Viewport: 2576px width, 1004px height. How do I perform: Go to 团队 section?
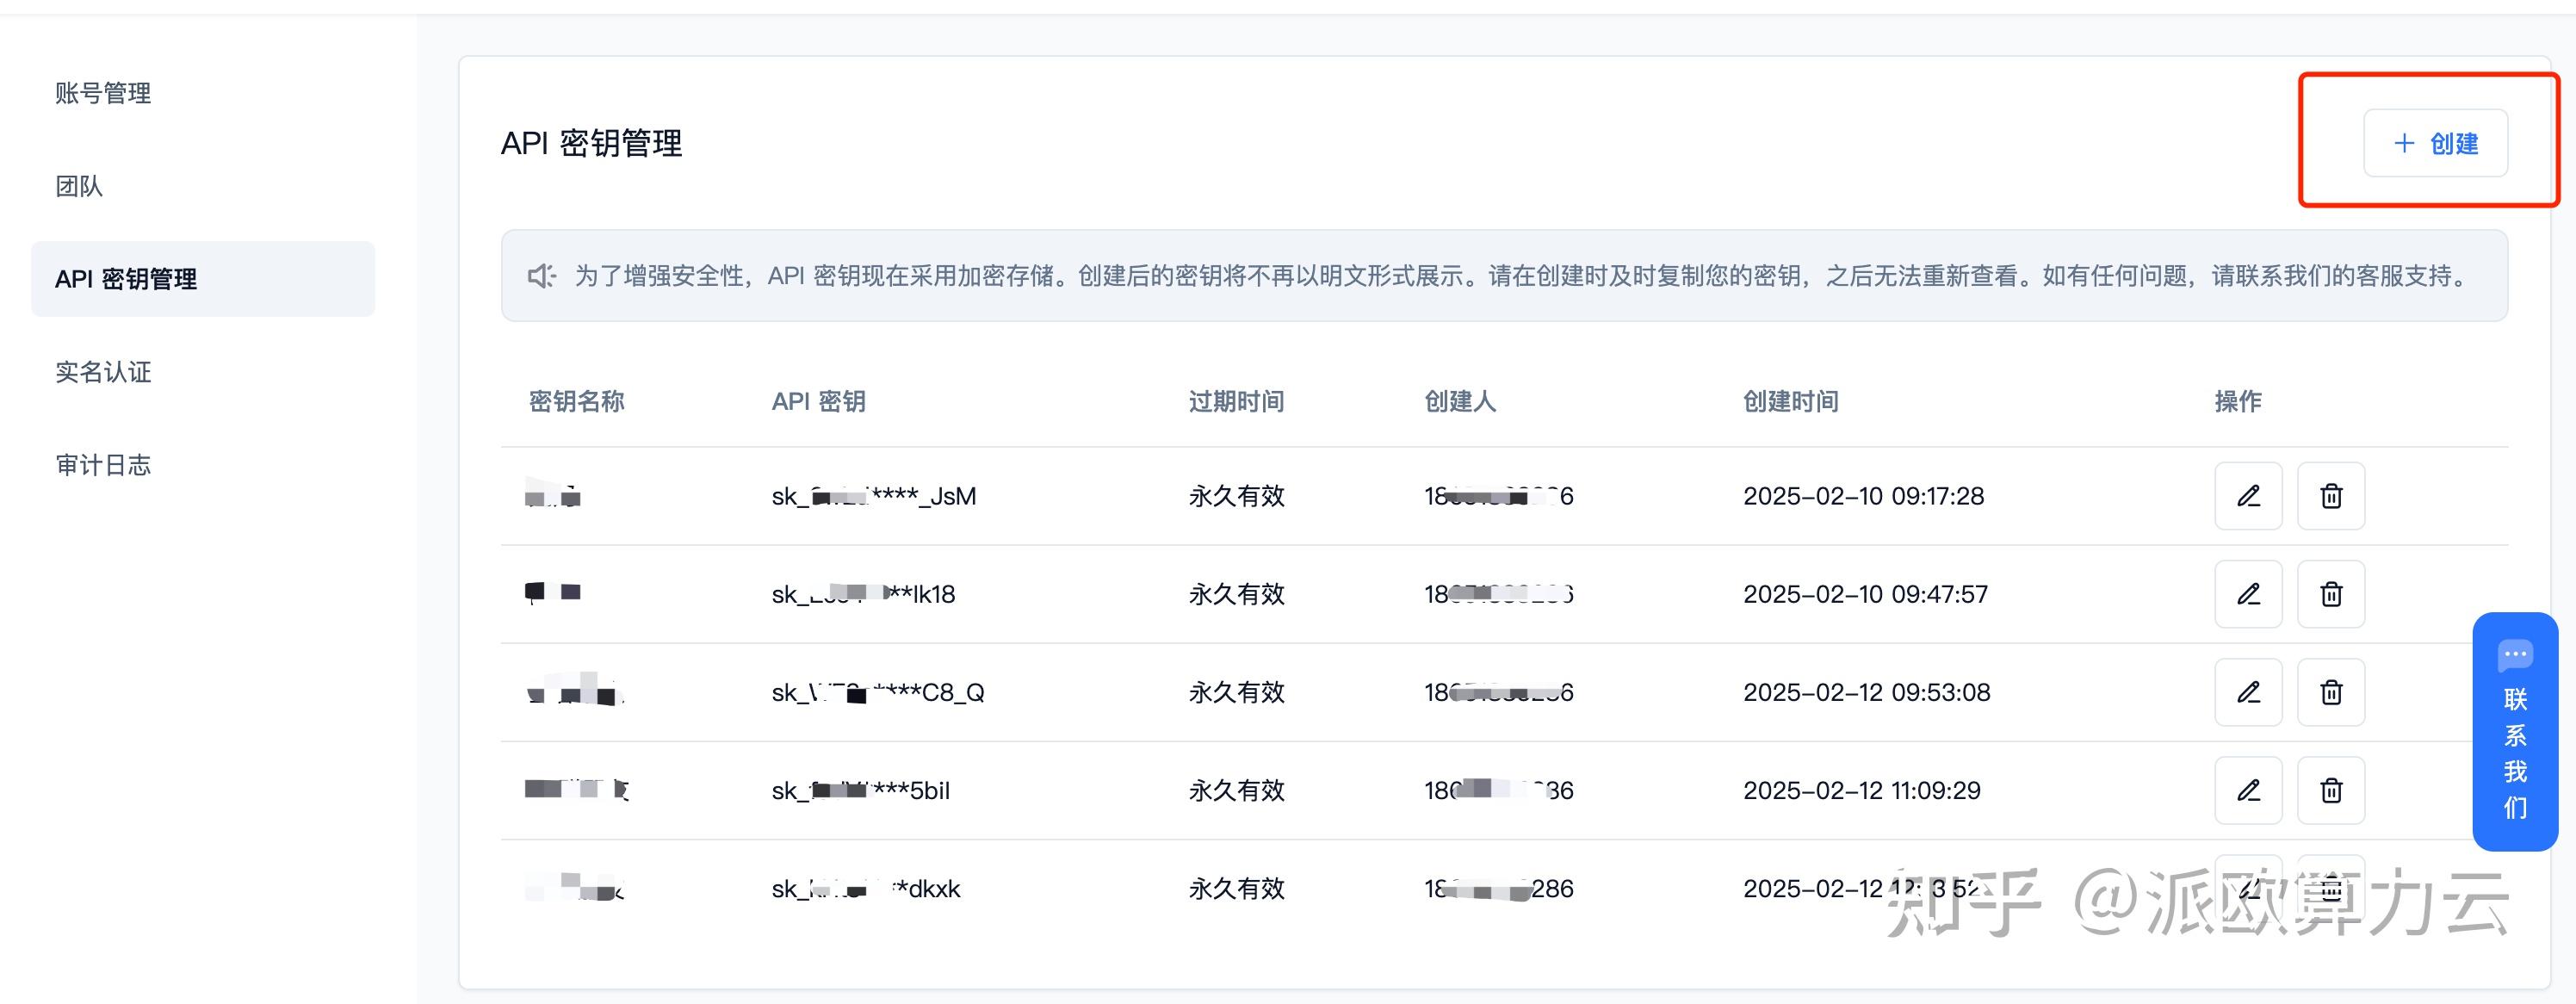79,186
